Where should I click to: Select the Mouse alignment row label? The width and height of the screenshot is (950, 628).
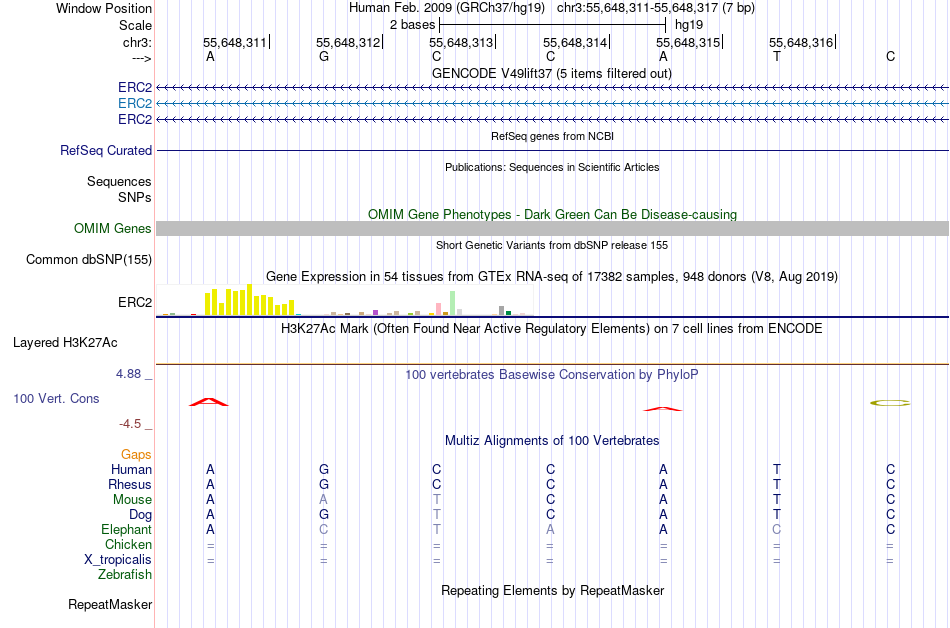tap(132, 500)
